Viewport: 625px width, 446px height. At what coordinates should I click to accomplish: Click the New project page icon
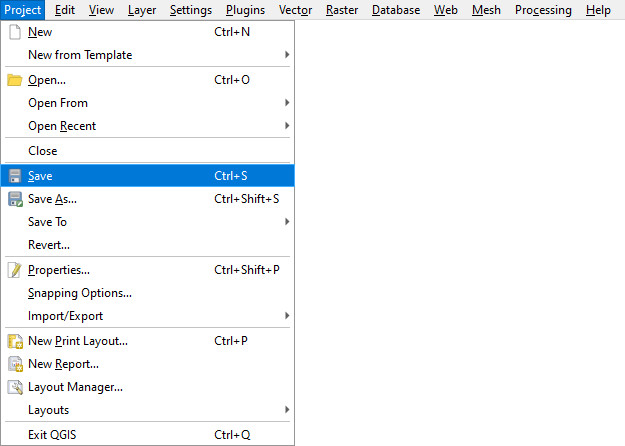point(15,32)
